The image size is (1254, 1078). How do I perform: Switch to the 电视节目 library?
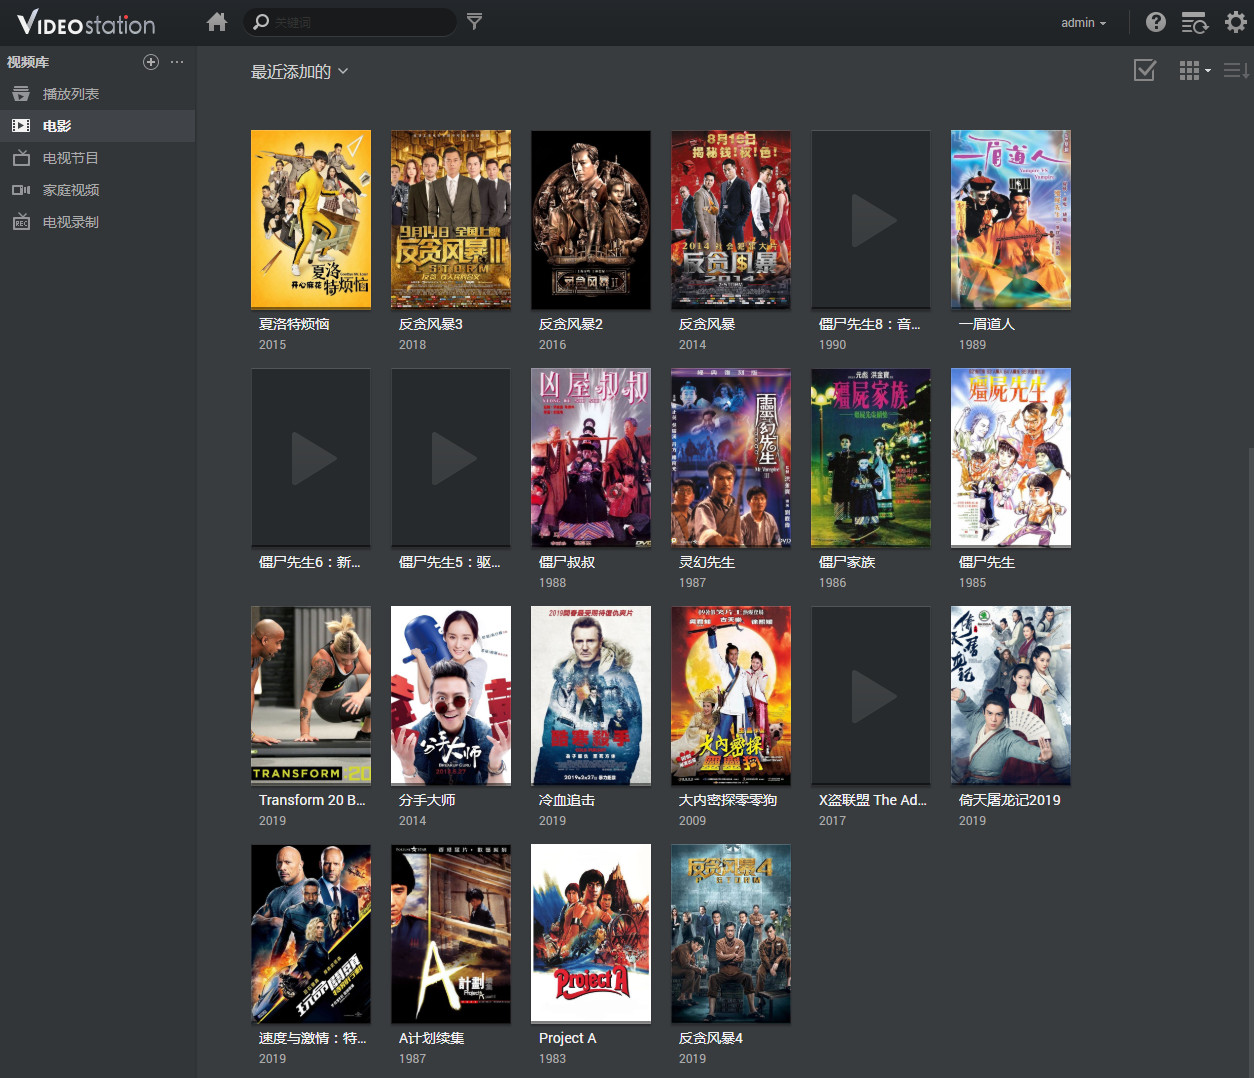[x=97, y=158]
